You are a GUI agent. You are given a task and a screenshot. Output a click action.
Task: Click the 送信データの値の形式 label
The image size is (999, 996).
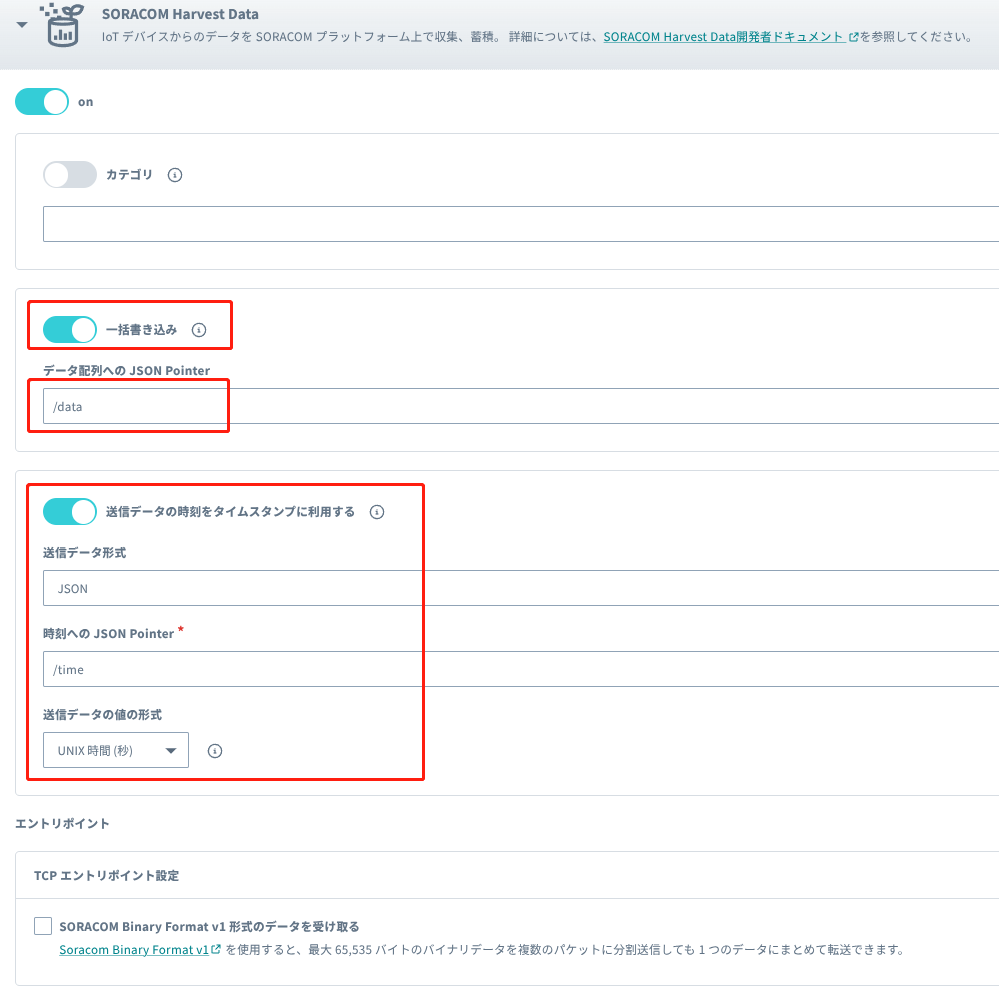tap(102, 714)
